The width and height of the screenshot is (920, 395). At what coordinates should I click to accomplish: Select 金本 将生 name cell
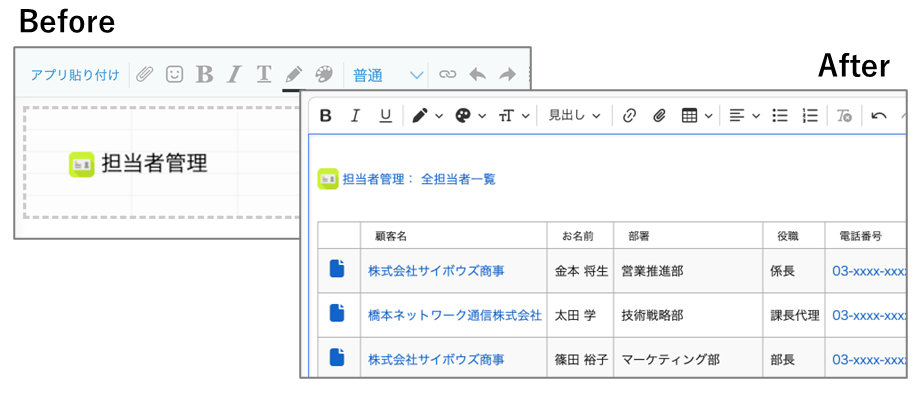pyautogui.click(x=581, y=271)
